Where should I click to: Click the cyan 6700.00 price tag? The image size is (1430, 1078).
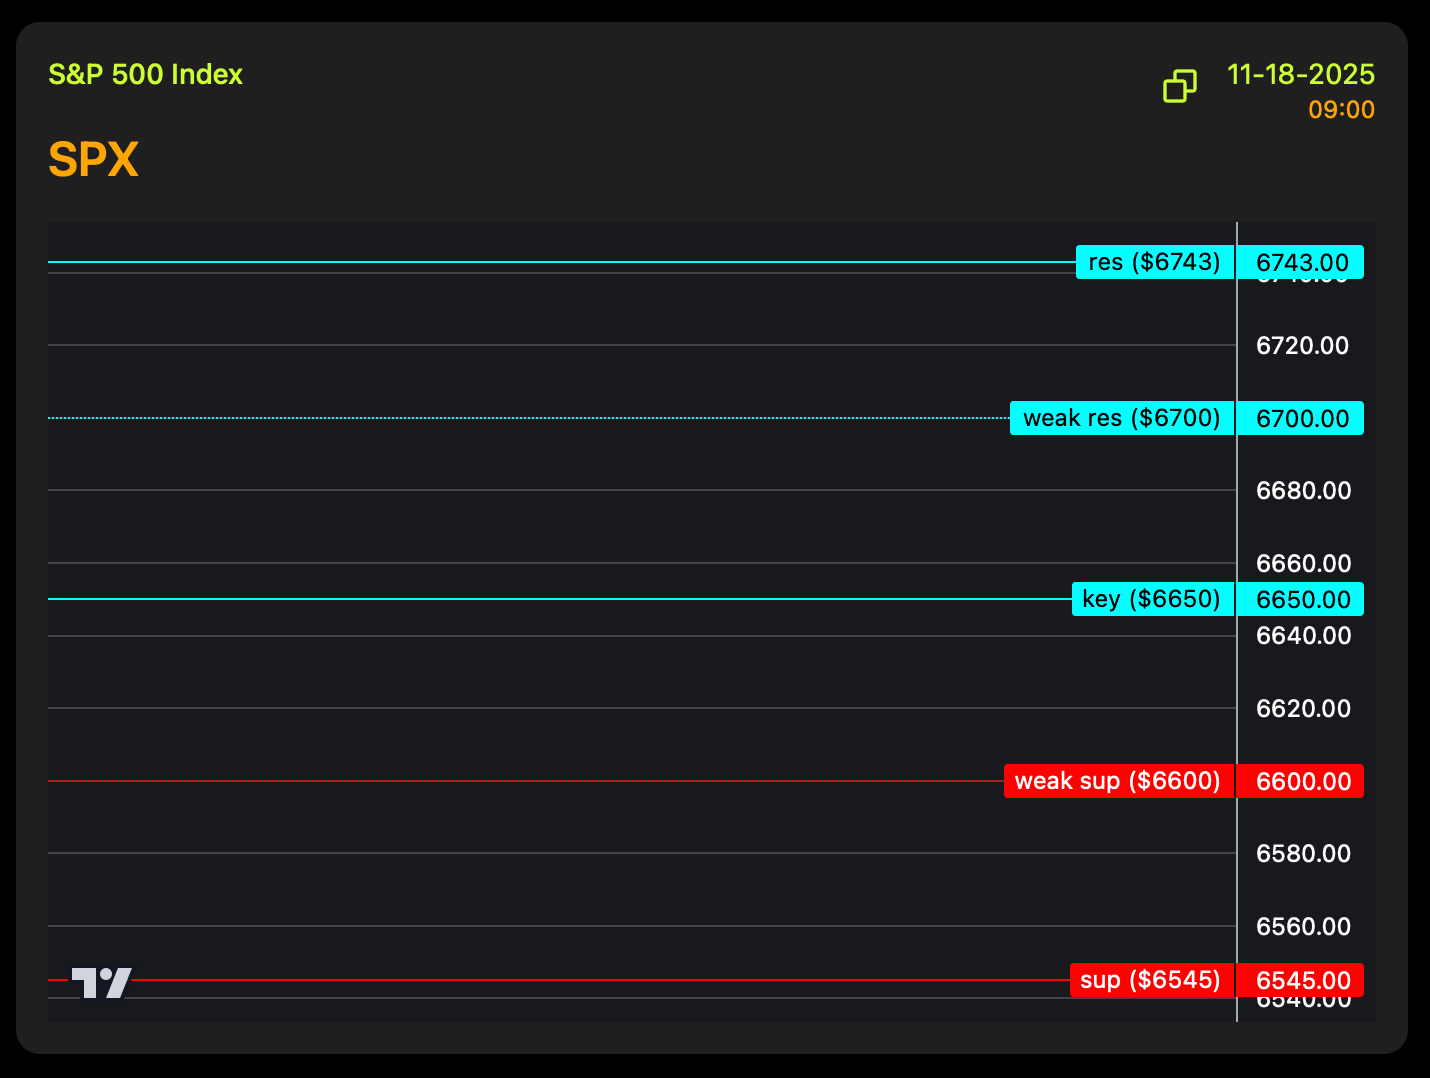(1301, 418)
